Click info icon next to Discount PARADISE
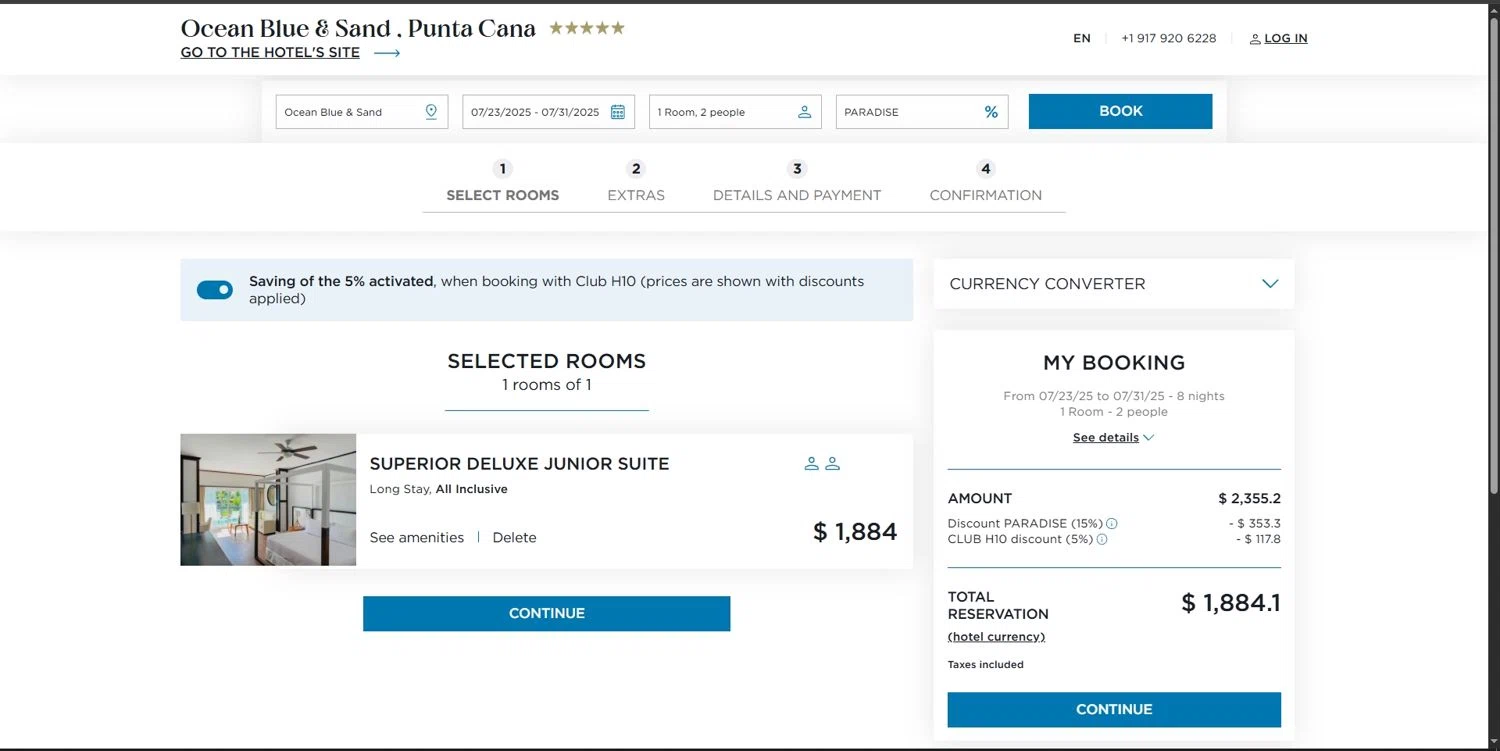This screenshot has height=751, width=1500. coord(1112,523)
